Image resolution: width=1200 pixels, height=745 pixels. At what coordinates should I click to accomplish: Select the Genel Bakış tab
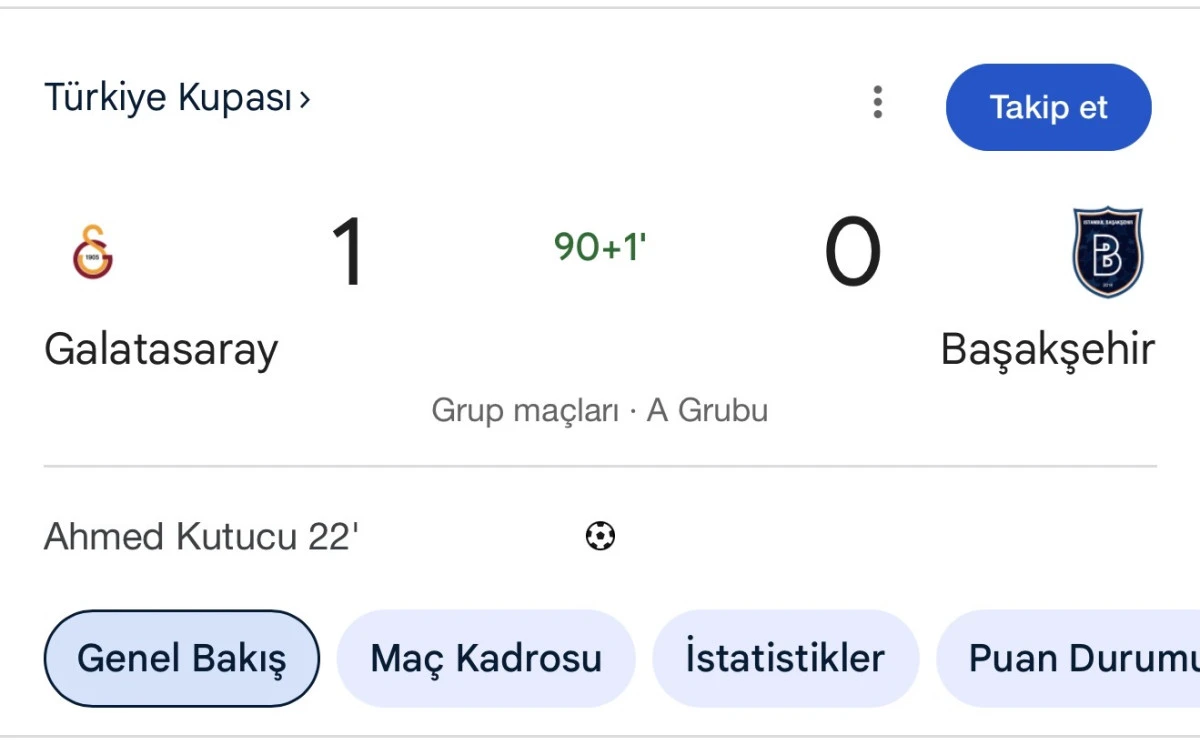click(x=181, y=658)
